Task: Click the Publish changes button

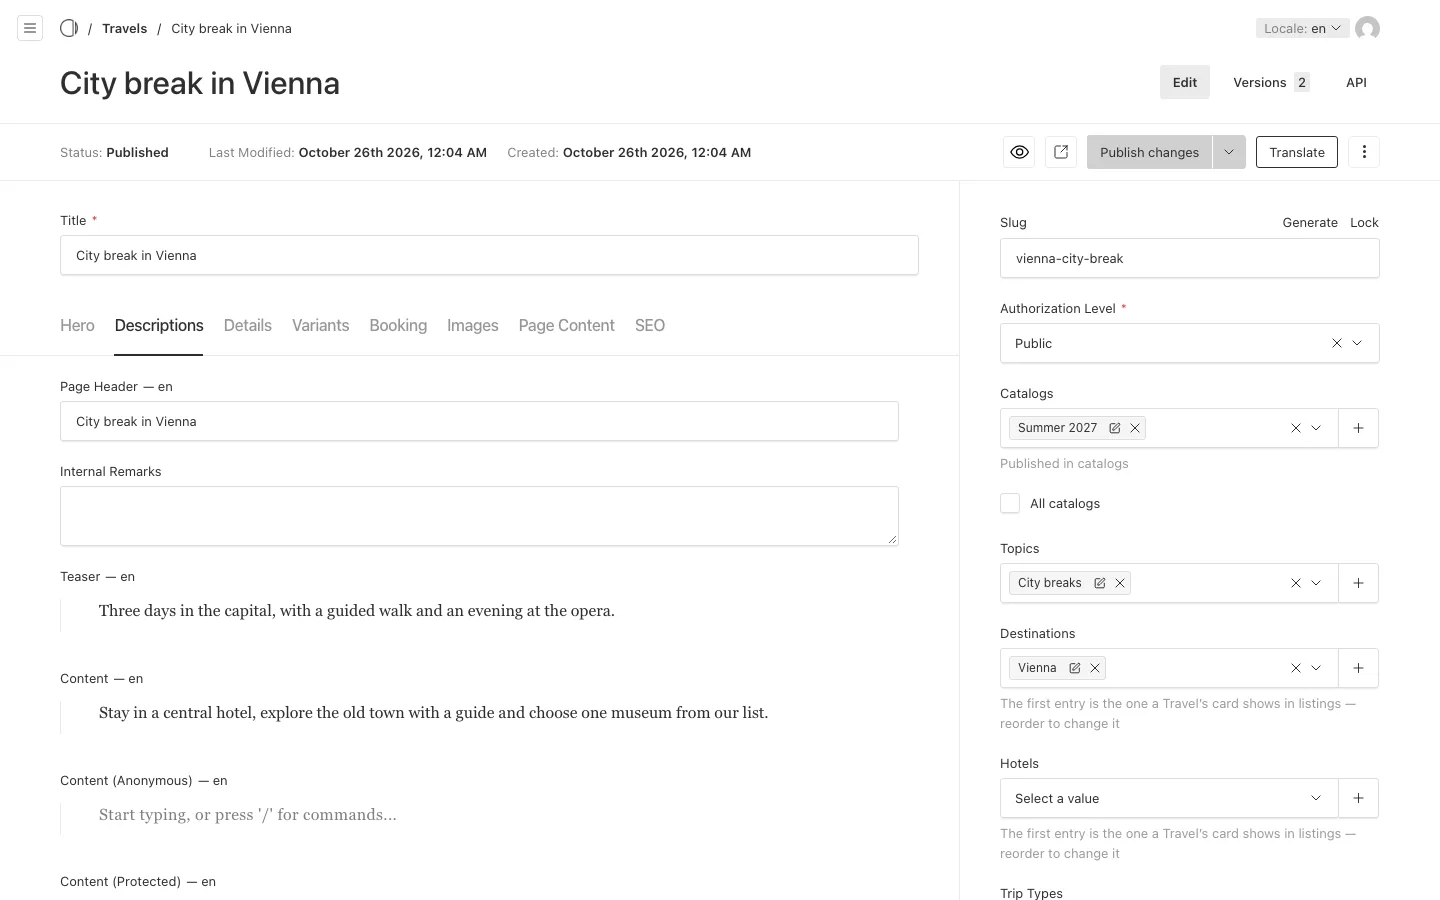Action: click(x=1149, y=152)
